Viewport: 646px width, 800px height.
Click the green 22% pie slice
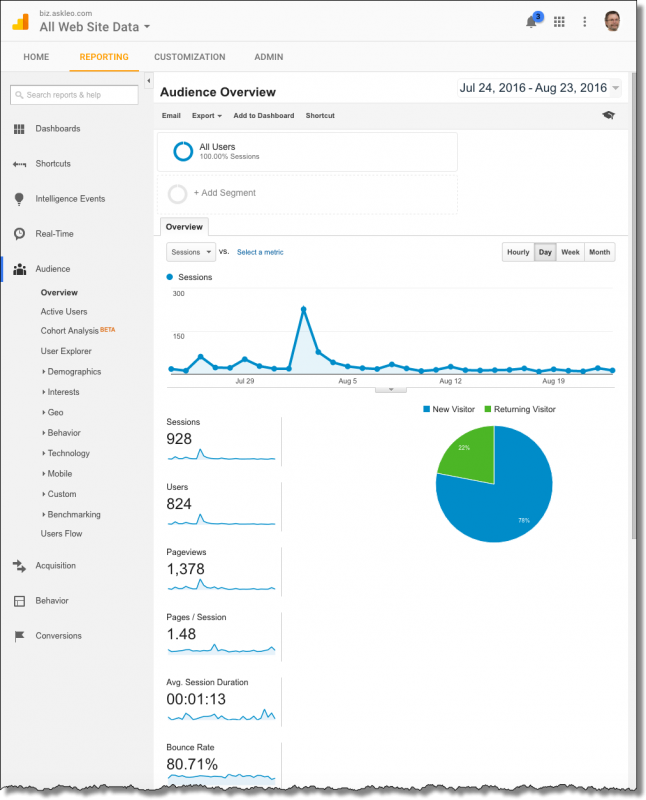472,457
